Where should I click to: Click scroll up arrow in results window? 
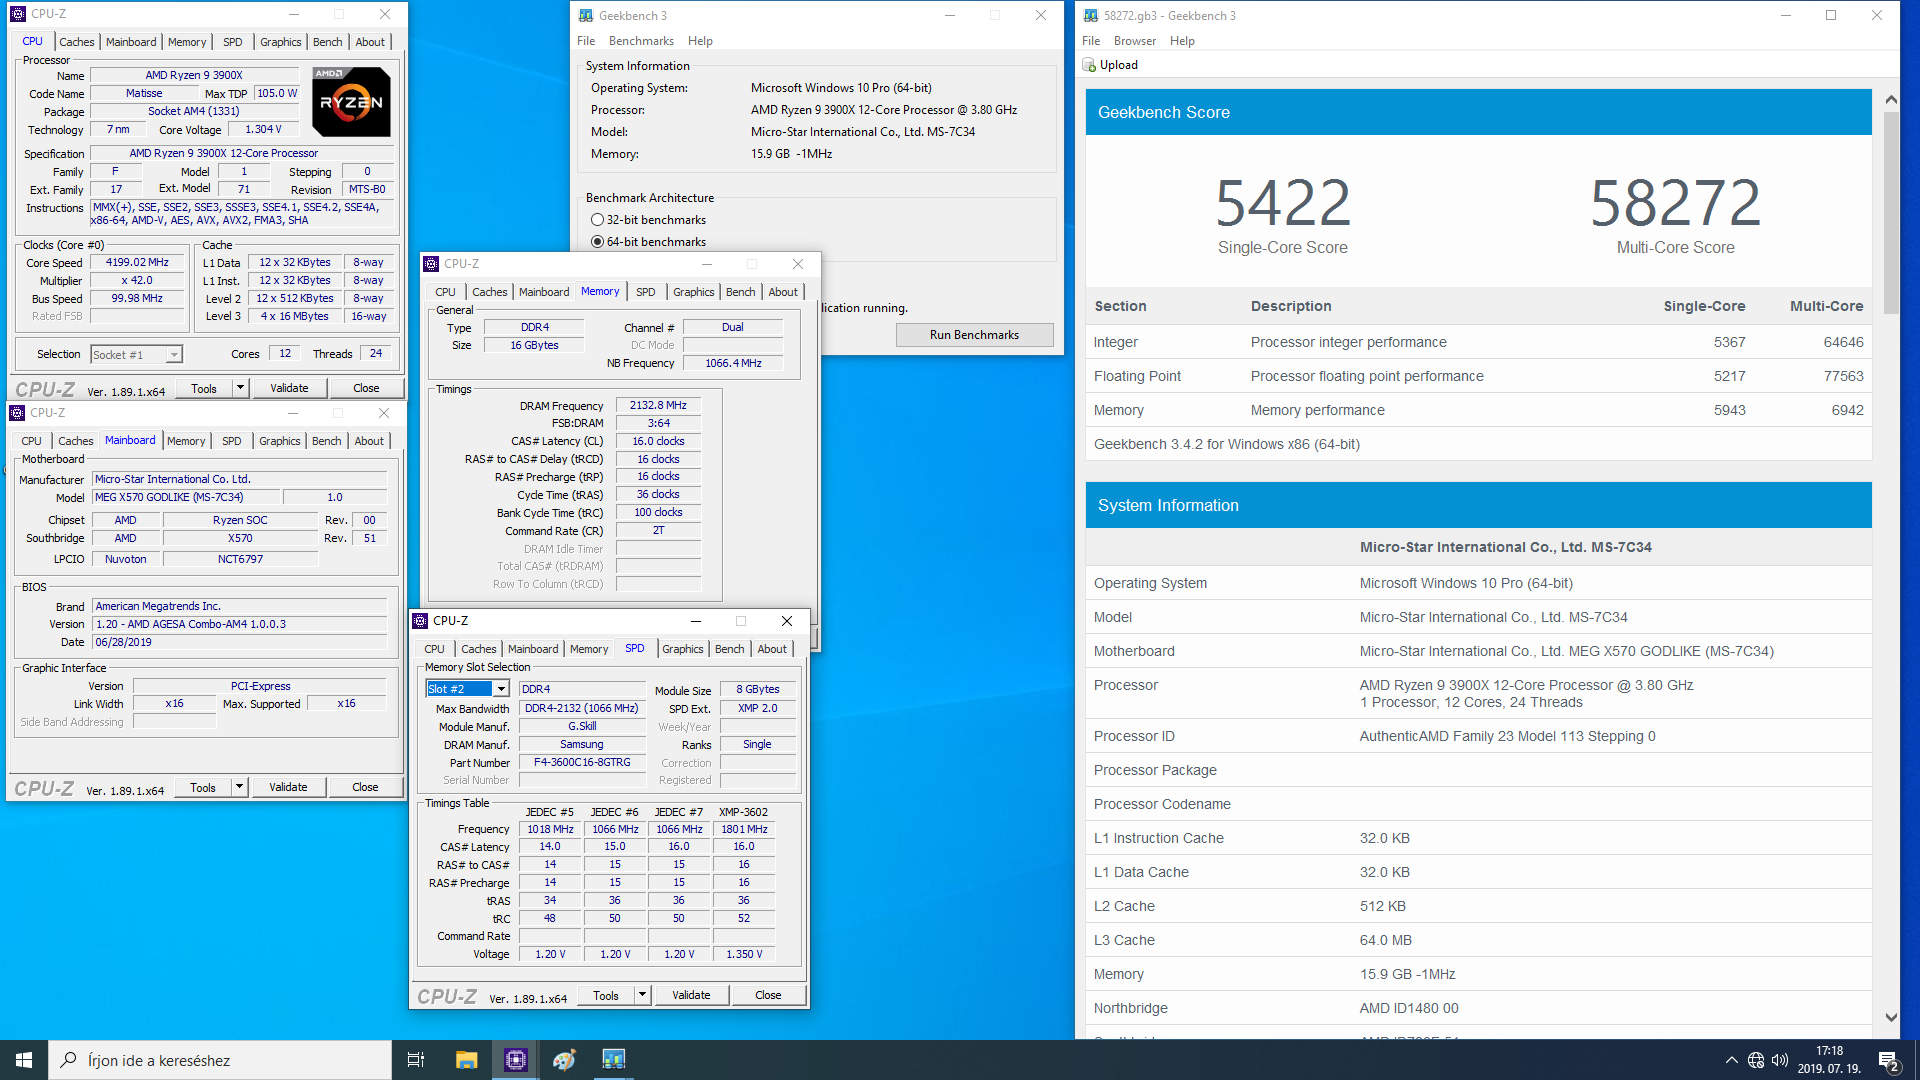(x=1890, y=99)
